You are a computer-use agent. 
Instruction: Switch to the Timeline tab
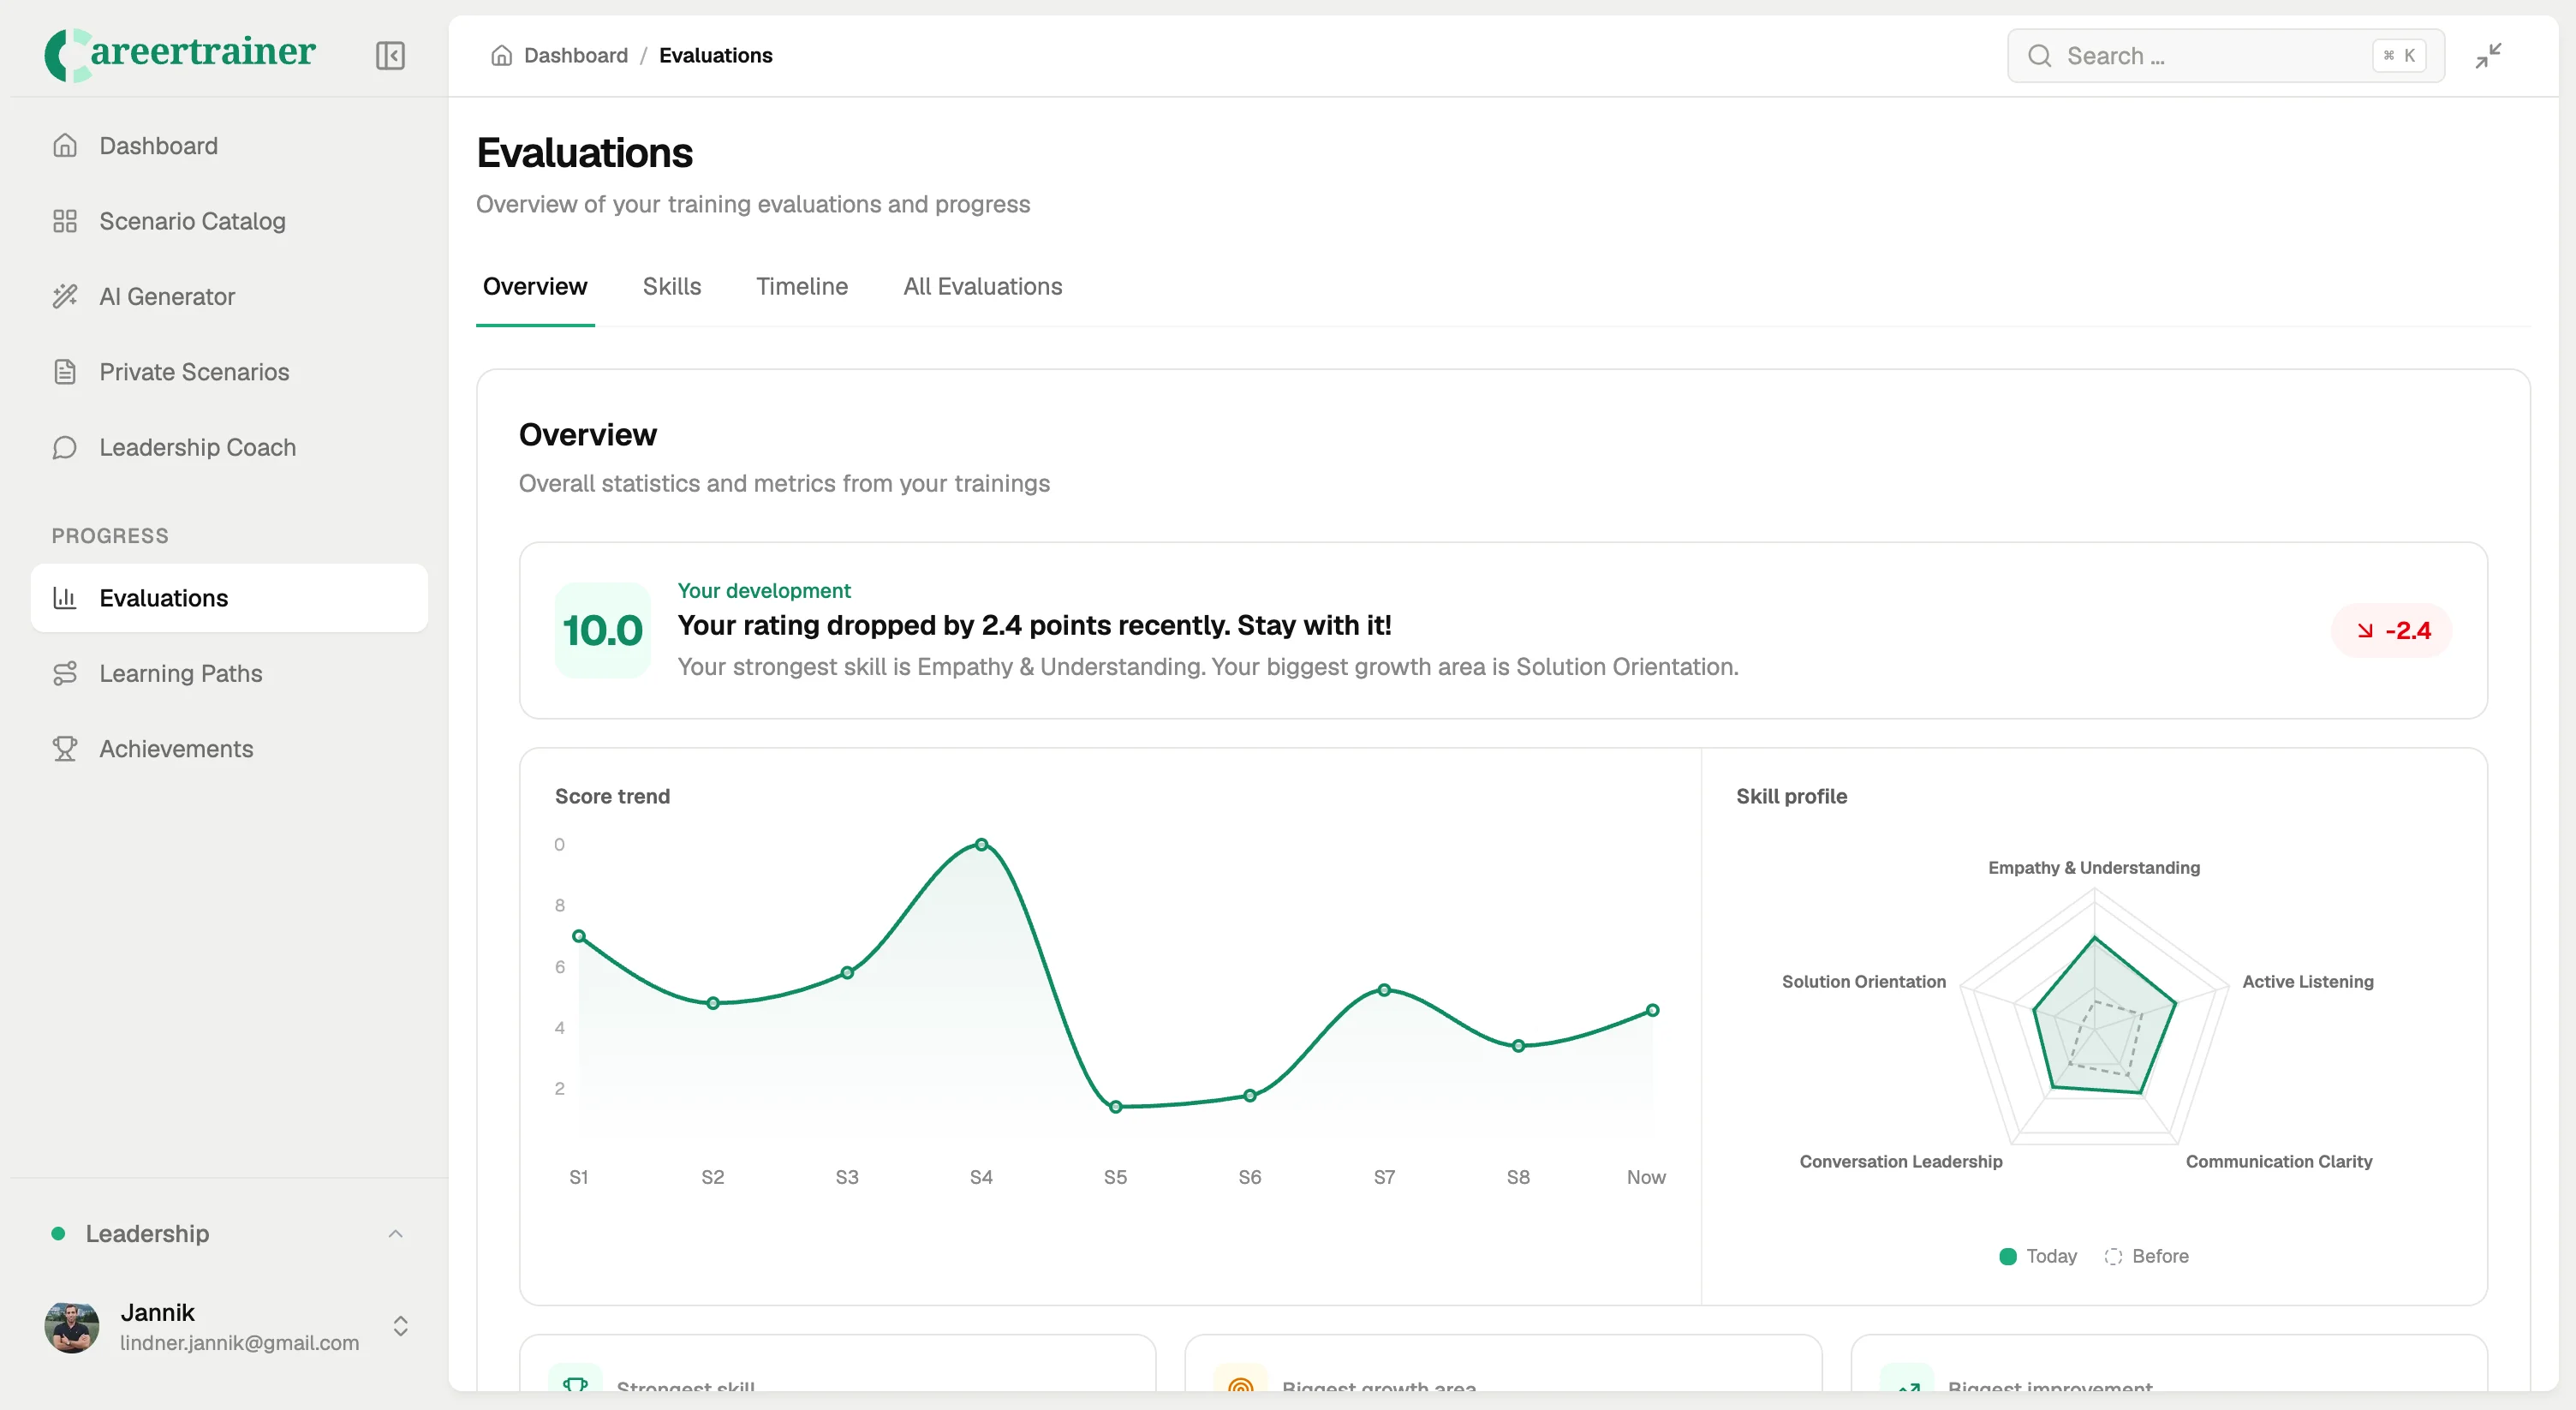tap(802, 287)
